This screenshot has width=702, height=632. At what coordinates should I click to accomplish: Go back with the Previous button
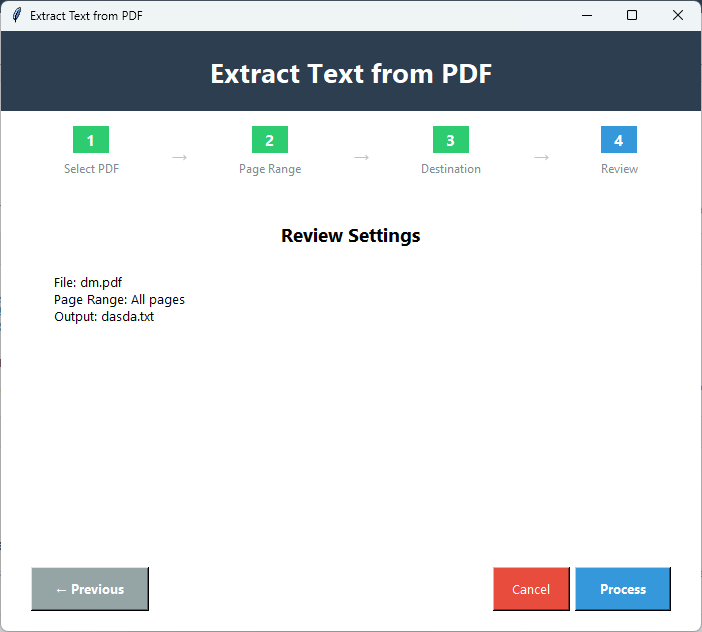[x=90, y=589]
